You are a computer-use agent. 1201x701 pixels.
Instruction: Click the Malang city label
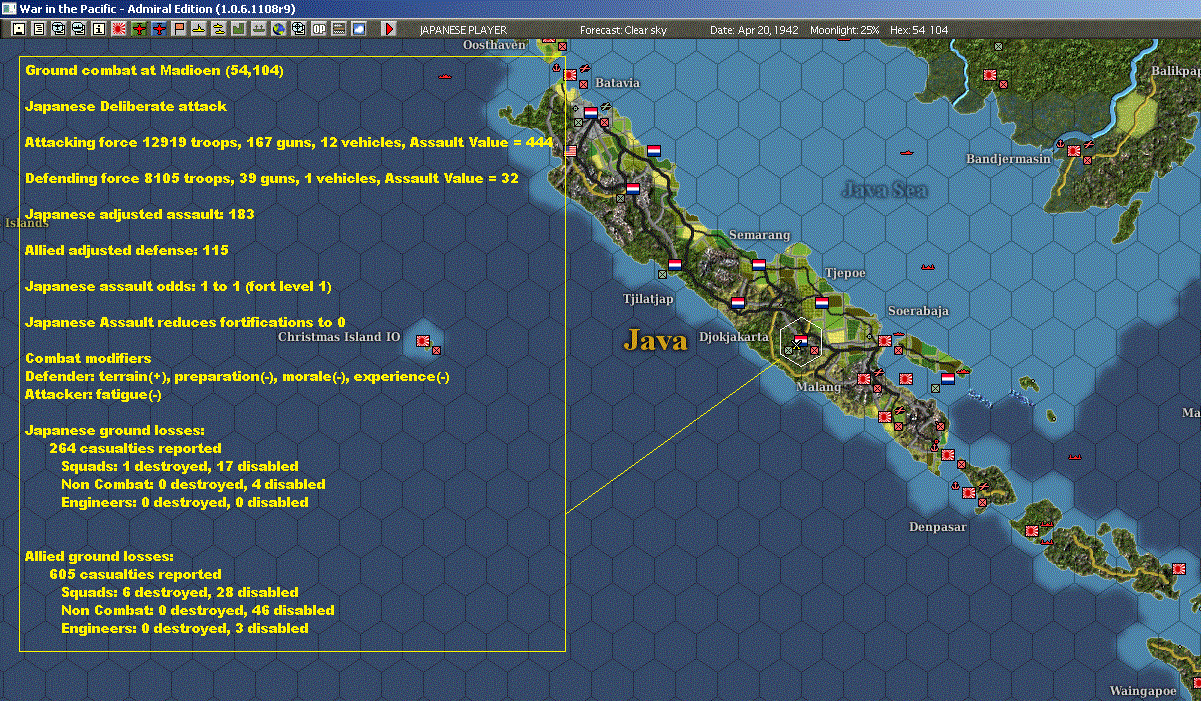pos(819,387)
